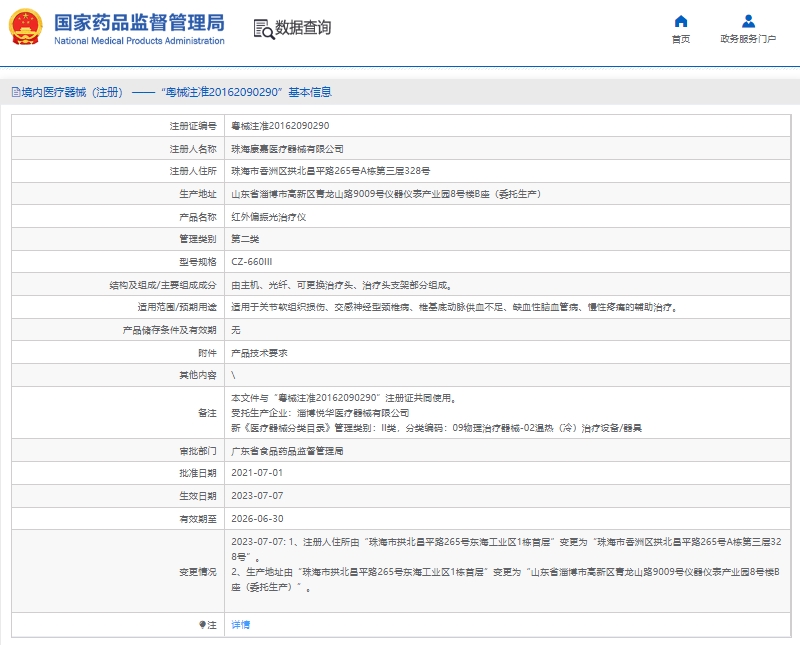Viewport: 800px width, 645px height.
Task: Click the model spec value CZ-660III
Action: coord(252,262)
